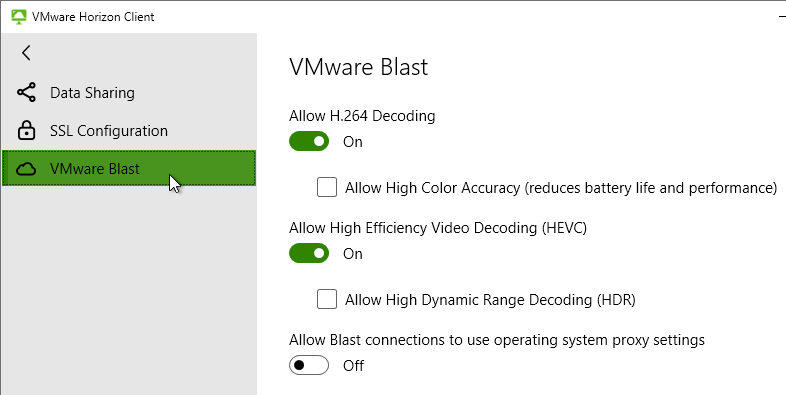Turn off the Allow H.264 Decoding switch
Screen dimensions: 786x395
309,141
